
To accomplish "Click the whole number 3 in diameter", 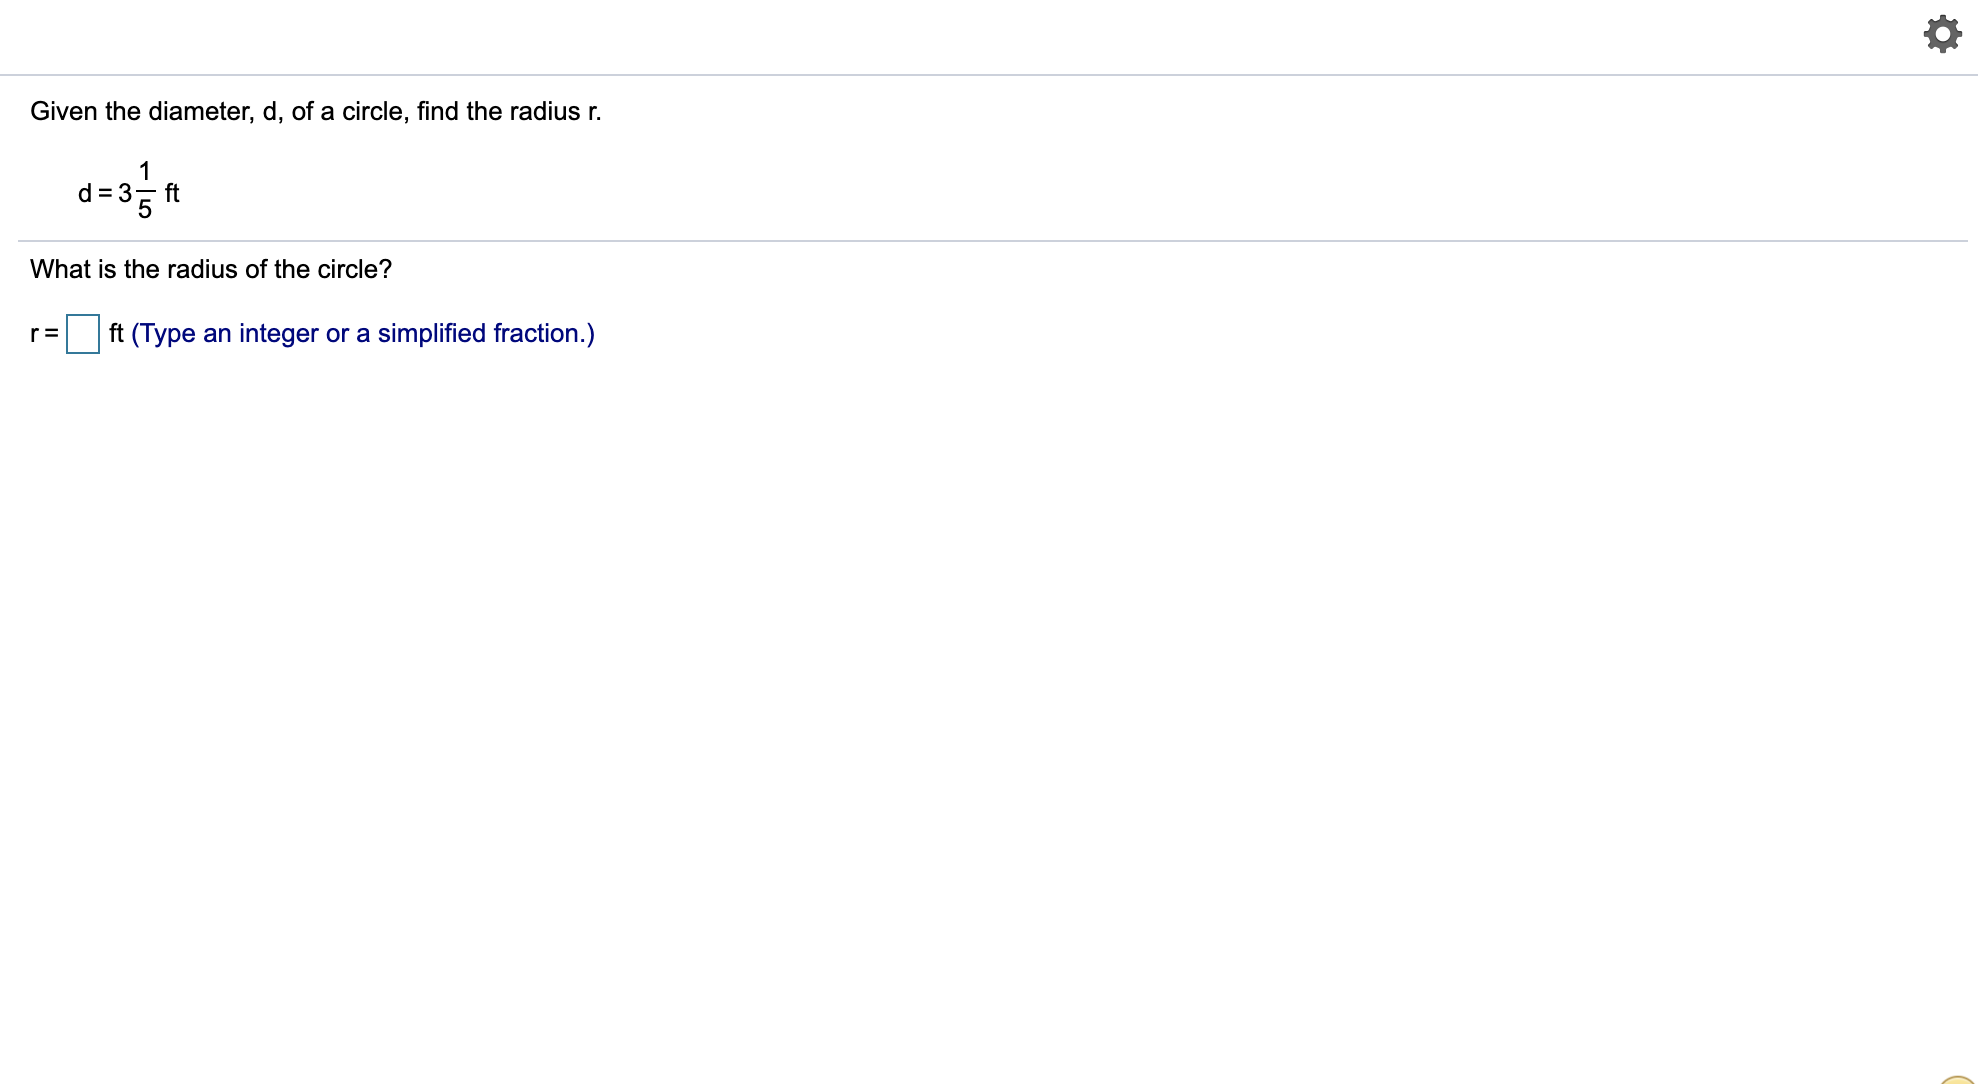I will tap(125, 192).
